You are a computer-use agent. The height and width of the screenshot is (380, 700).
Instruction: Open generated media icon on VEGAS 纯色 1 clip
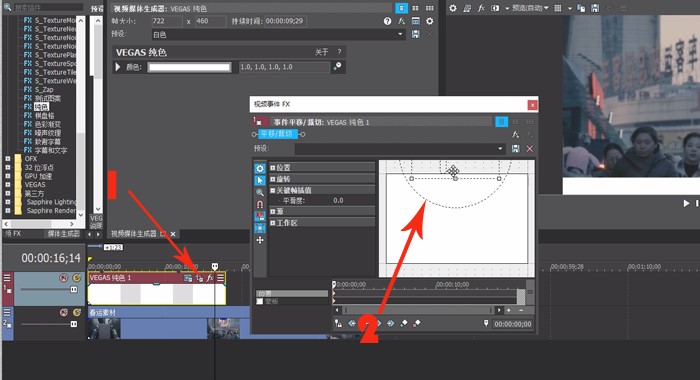pyautogui.click(x=188, y=278)
